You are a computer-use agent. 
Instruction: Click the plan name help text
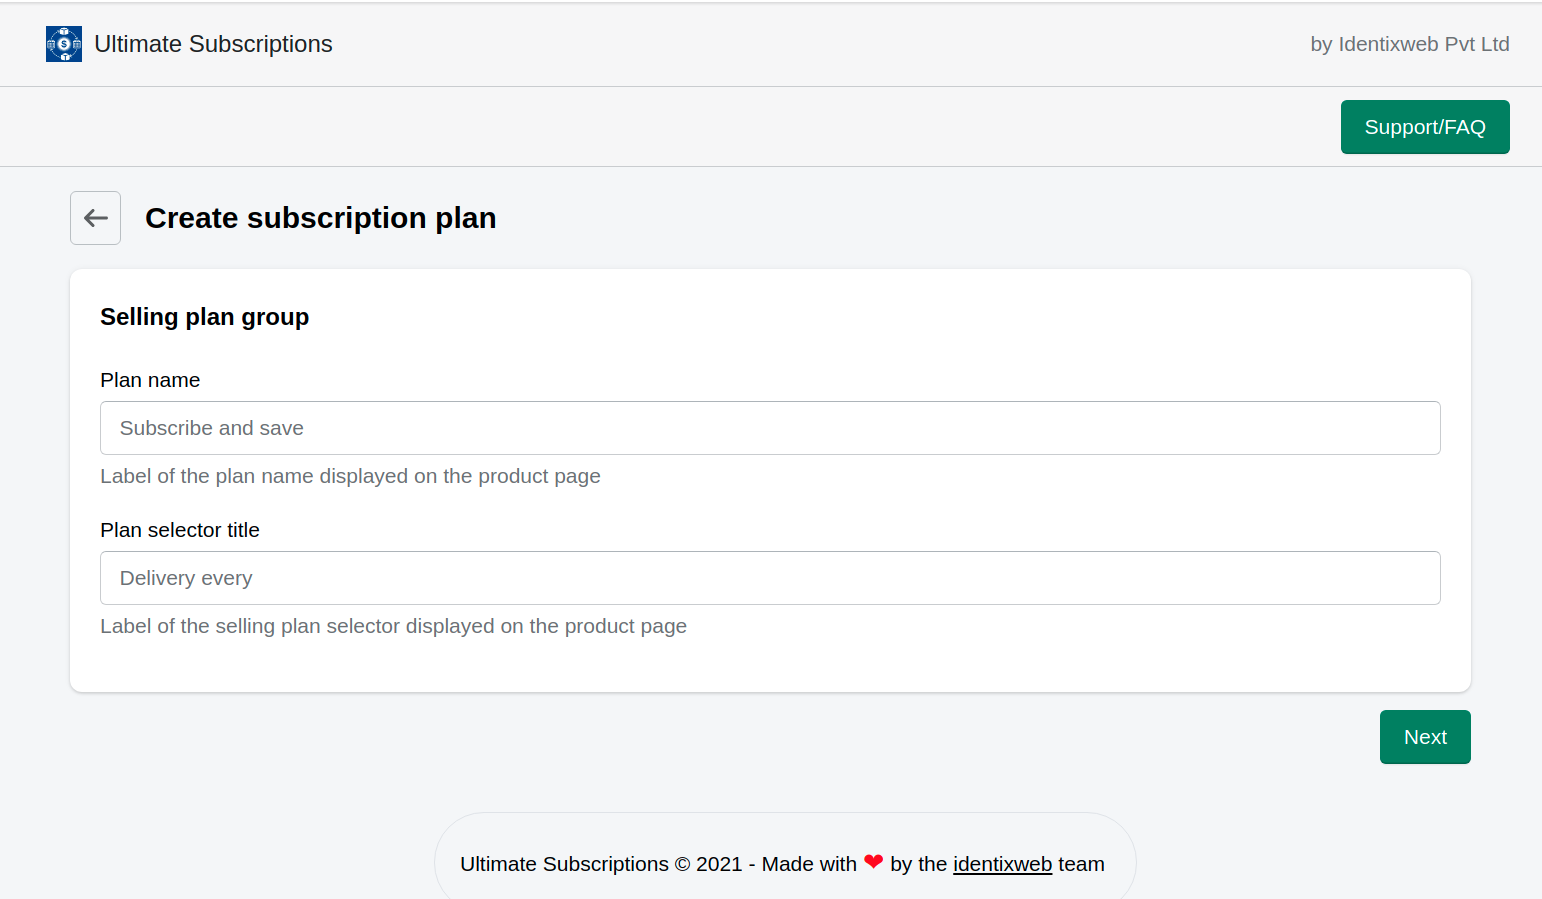(350, 476)
